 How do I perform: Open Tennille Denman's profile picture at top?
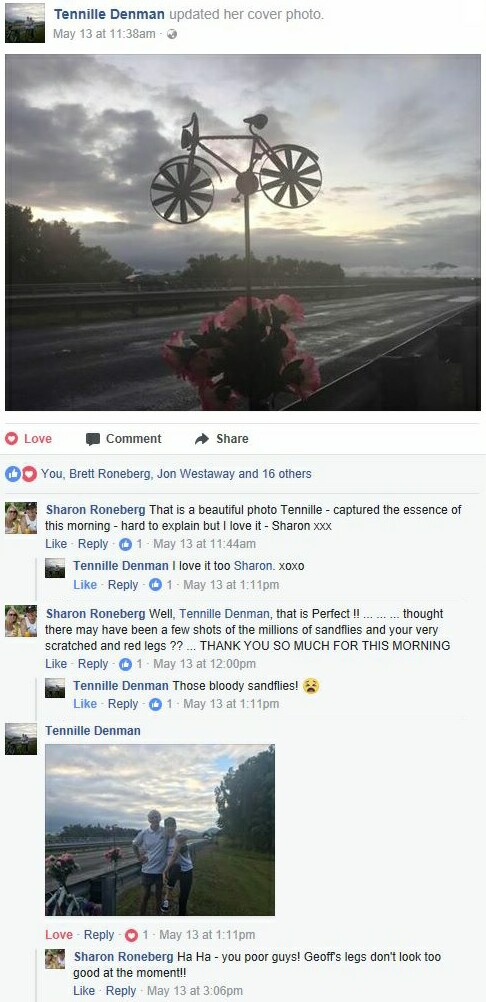(x=25, y=23)
